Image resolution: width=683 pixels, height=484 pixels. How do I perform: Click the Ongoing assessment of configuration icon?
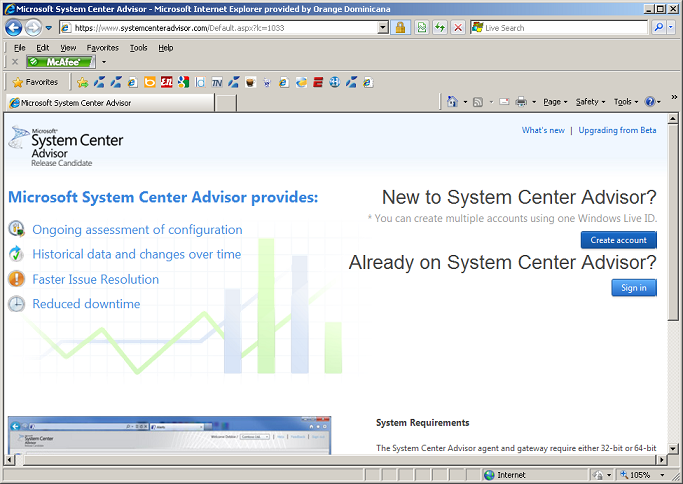coord(17,229)
